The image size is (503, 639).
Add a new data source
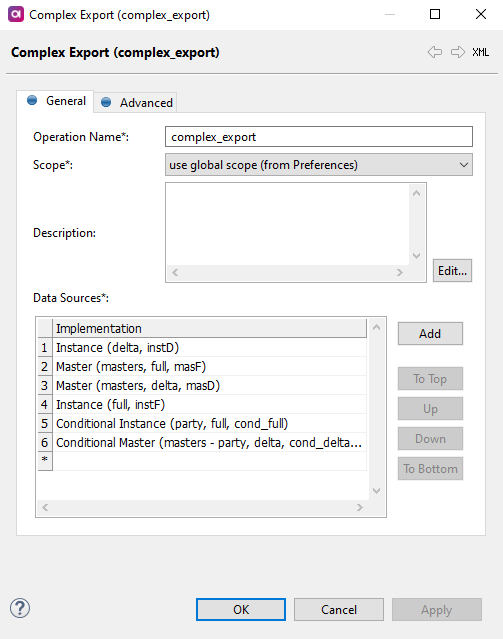[430, 334]
